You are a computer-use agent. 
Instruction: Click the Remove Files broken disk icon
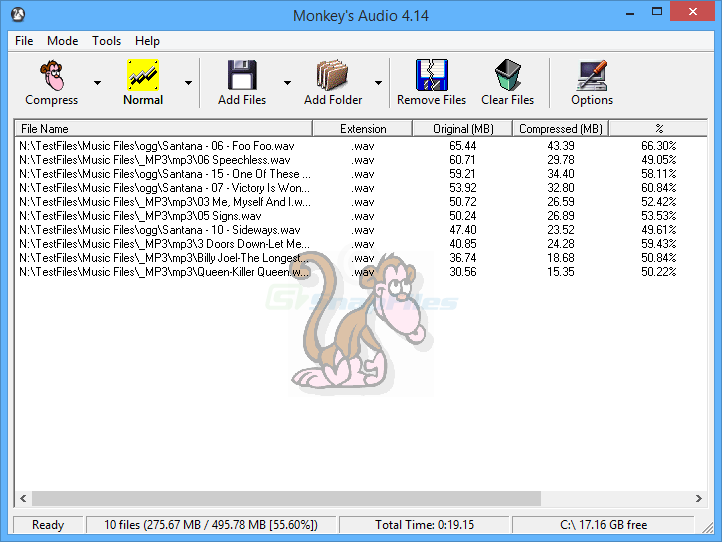(431, 75)
